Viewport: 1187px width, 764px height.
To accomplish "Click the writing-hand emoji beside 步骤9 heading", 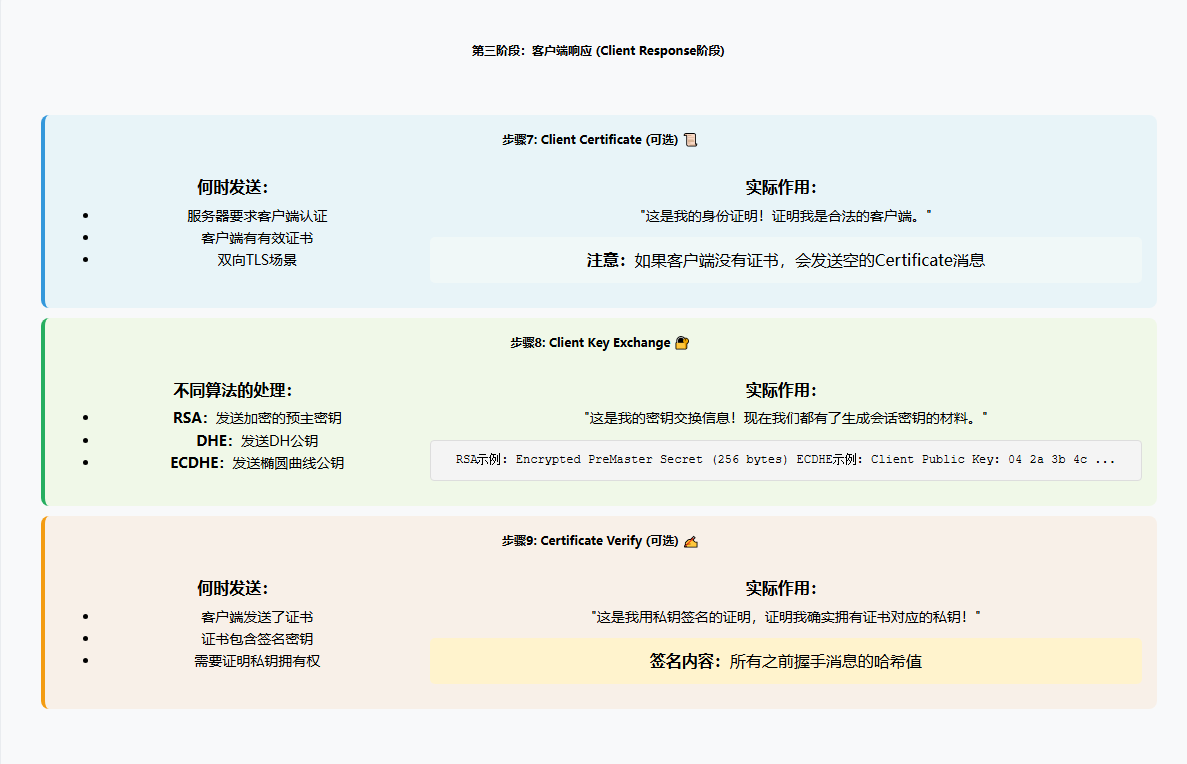I will coord(690,541).
